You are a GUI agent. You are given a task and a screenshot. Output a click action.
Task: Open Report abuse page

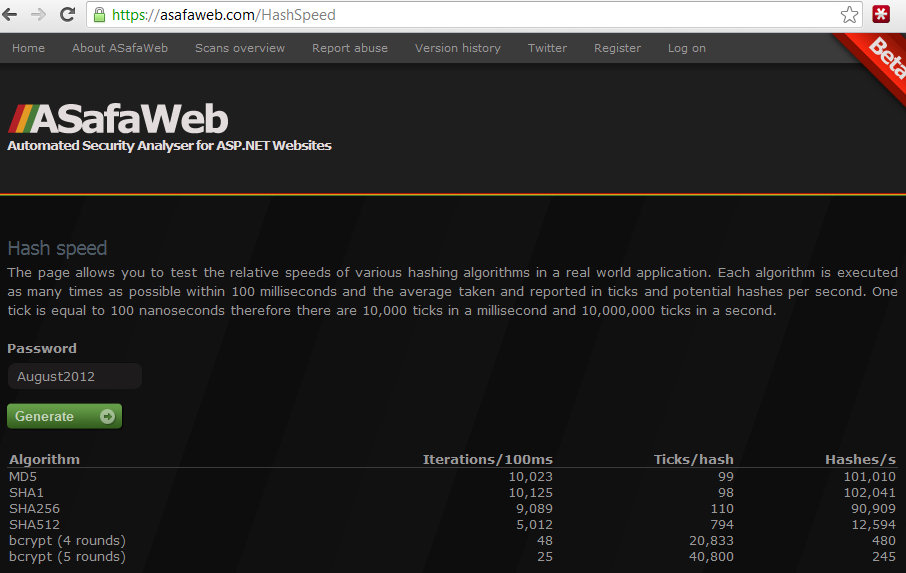pos(350,48)
